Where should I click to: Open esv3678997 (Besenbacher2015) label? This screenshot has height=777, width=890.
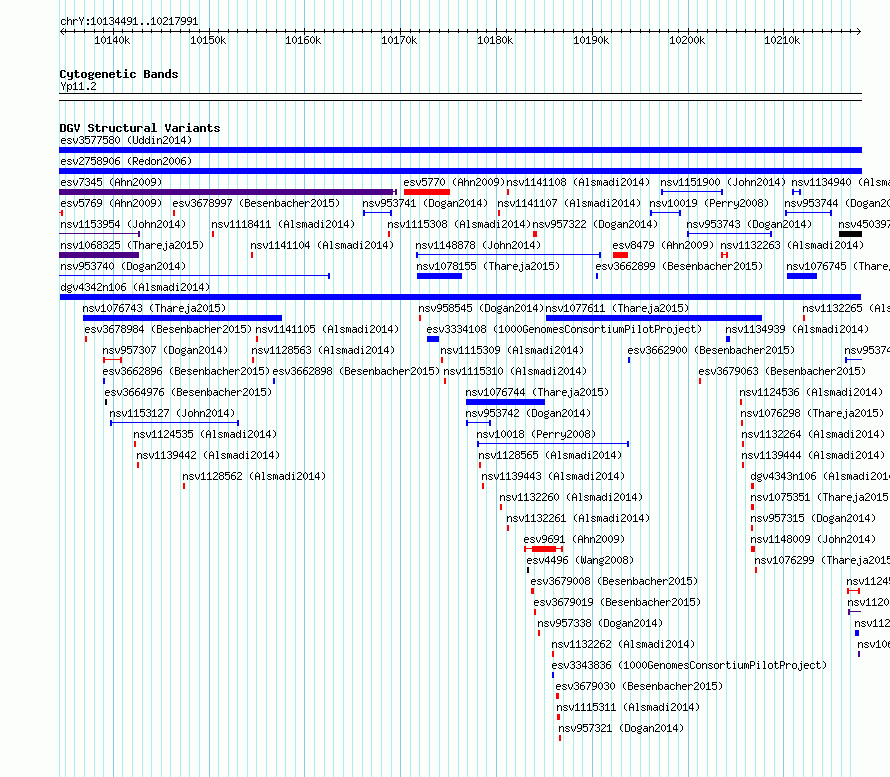click(x=256, y=203)
